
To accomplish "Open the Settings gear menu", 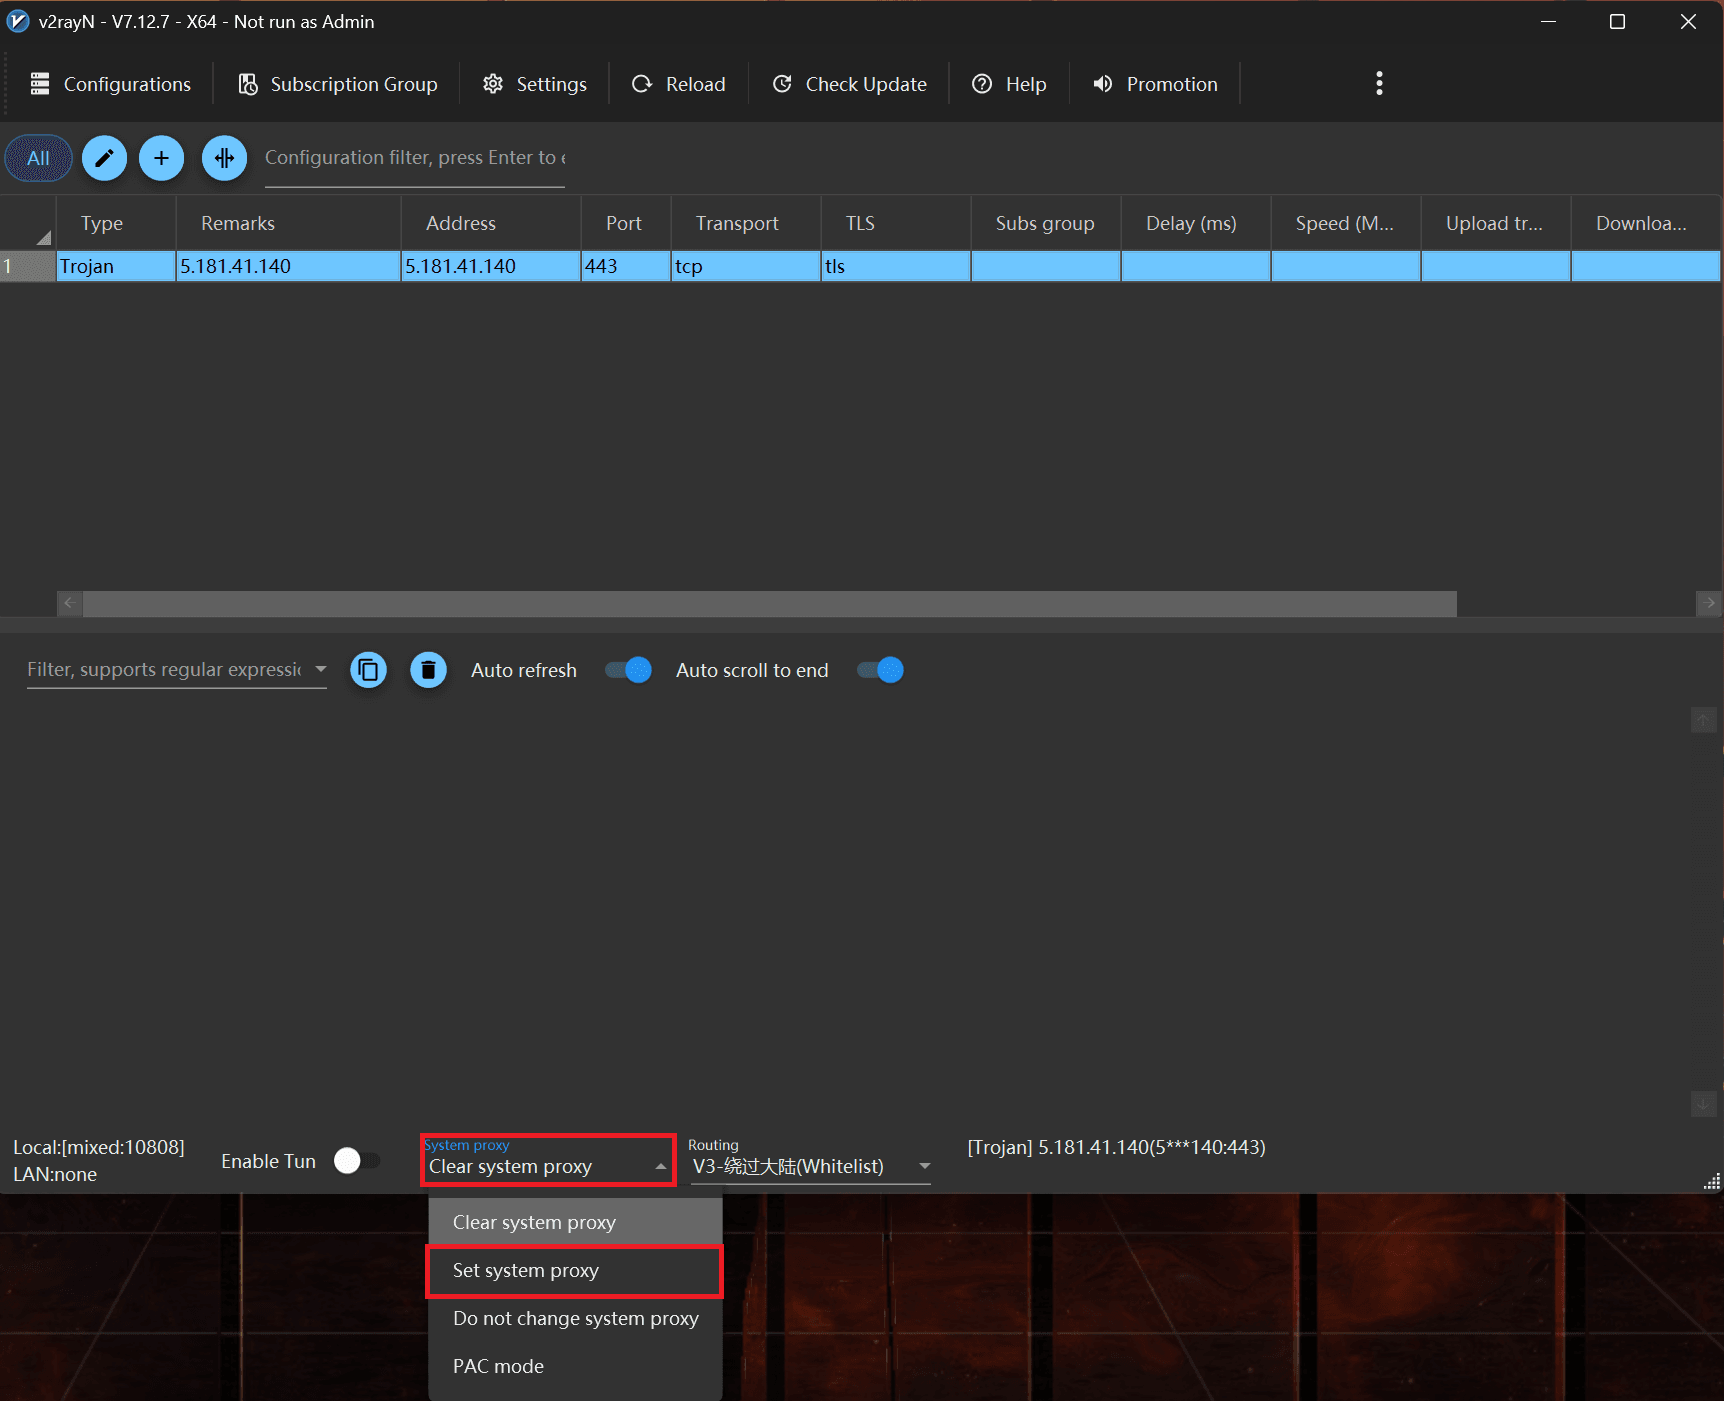I will tap(535, 84).
